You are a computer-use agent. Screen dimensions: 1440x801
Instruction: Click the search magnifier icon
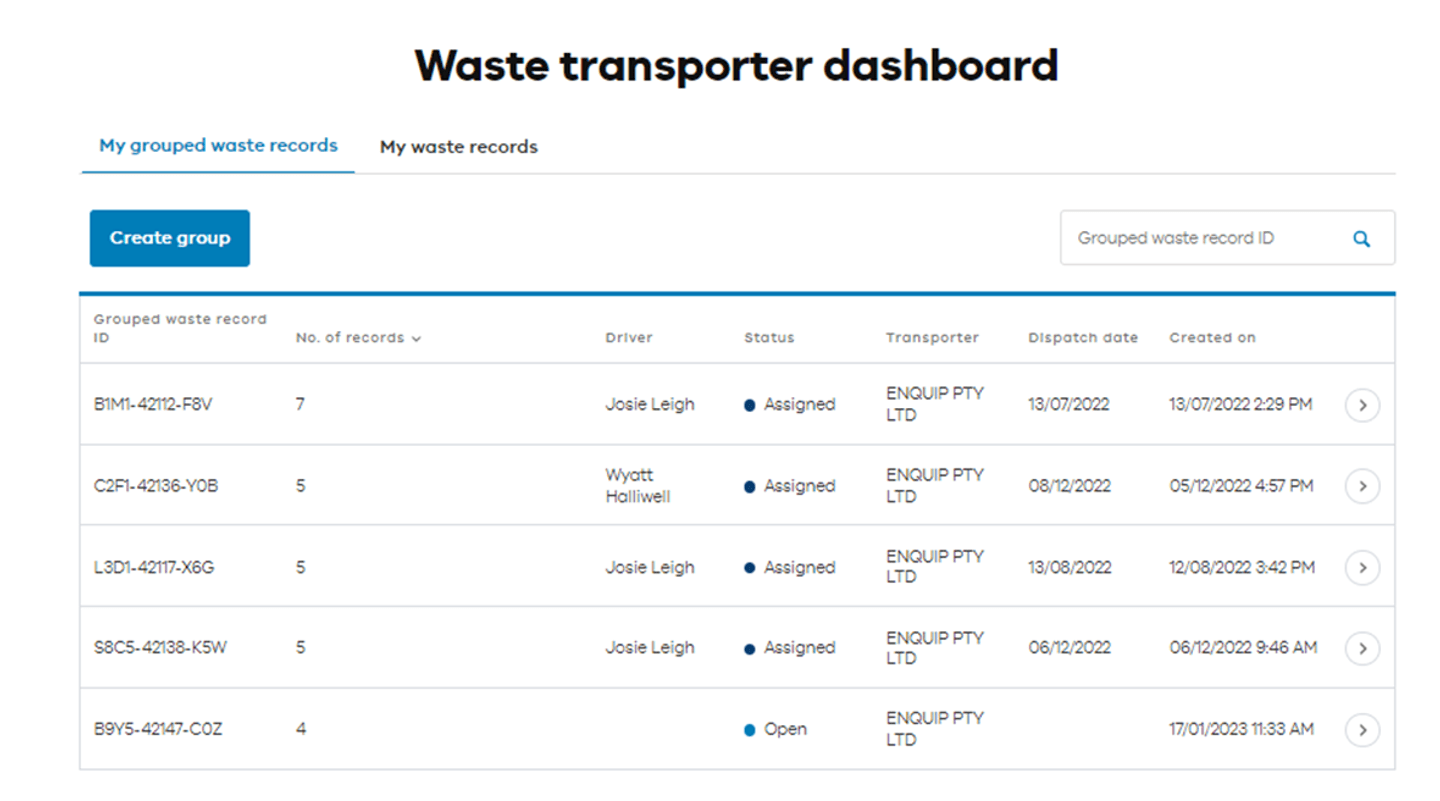[x=1361, y=238]
